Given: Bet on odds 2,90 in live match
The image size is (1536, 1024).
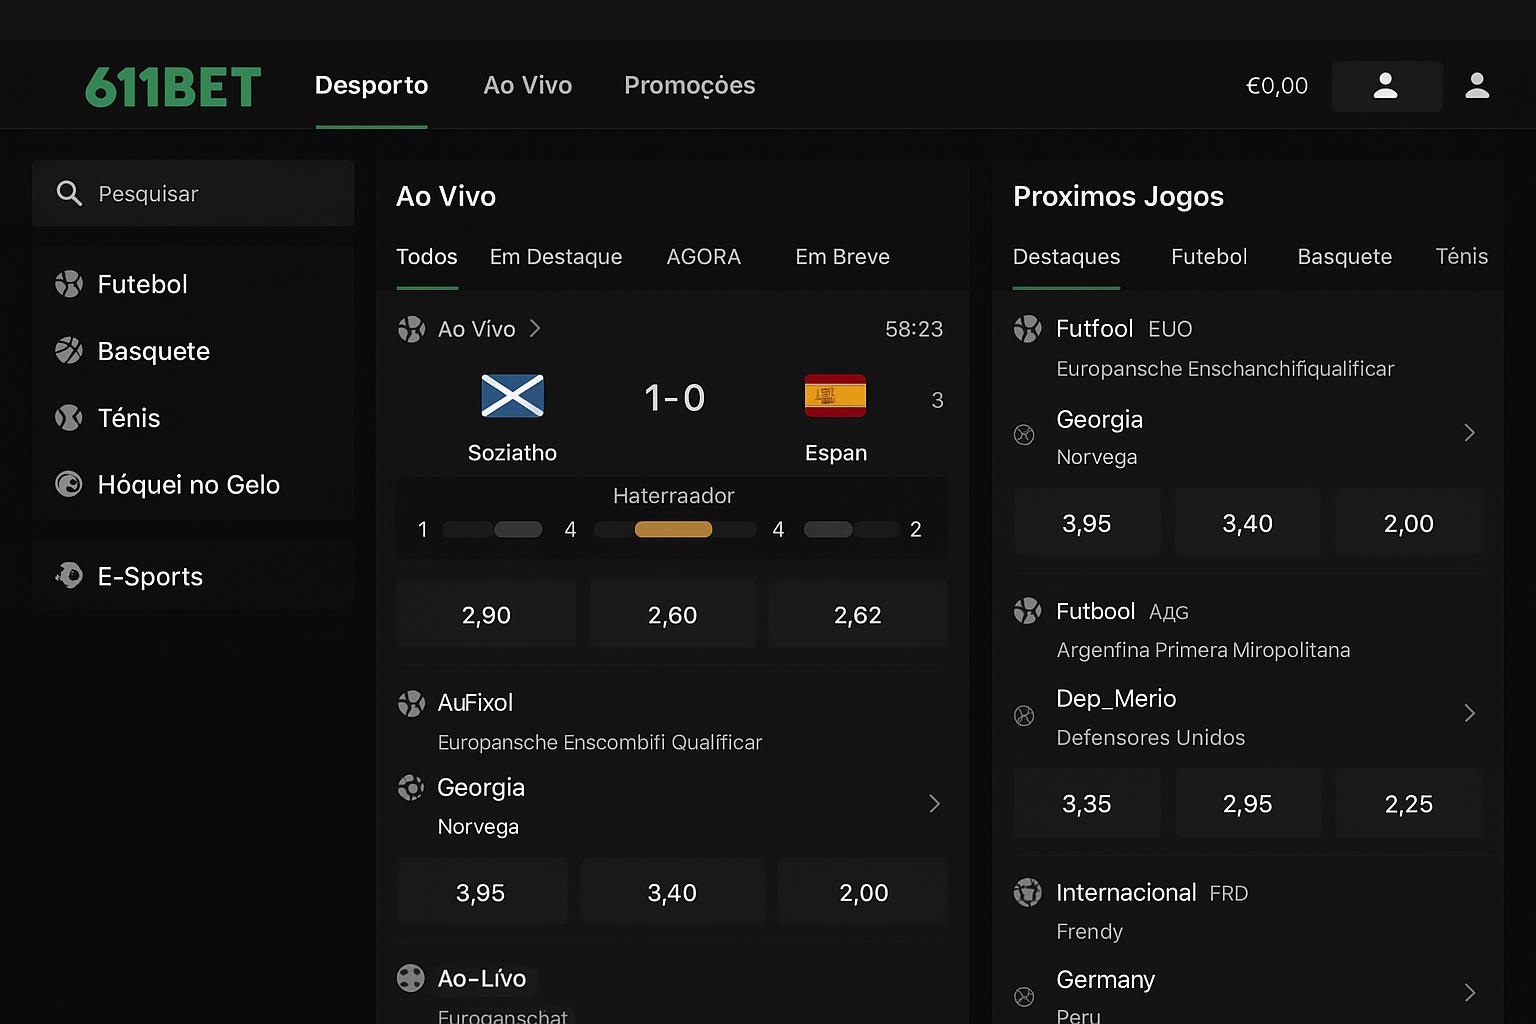Looking at the screenshot, I should [486, 614].
